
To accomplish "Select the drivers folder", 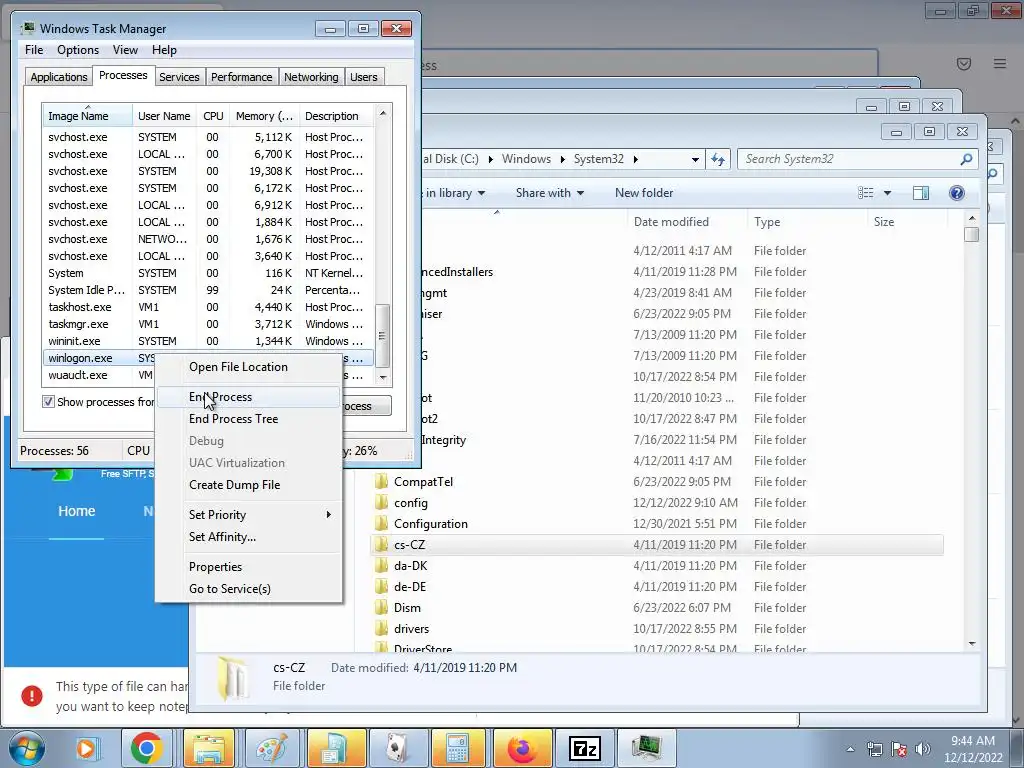I will coord(411,629).
